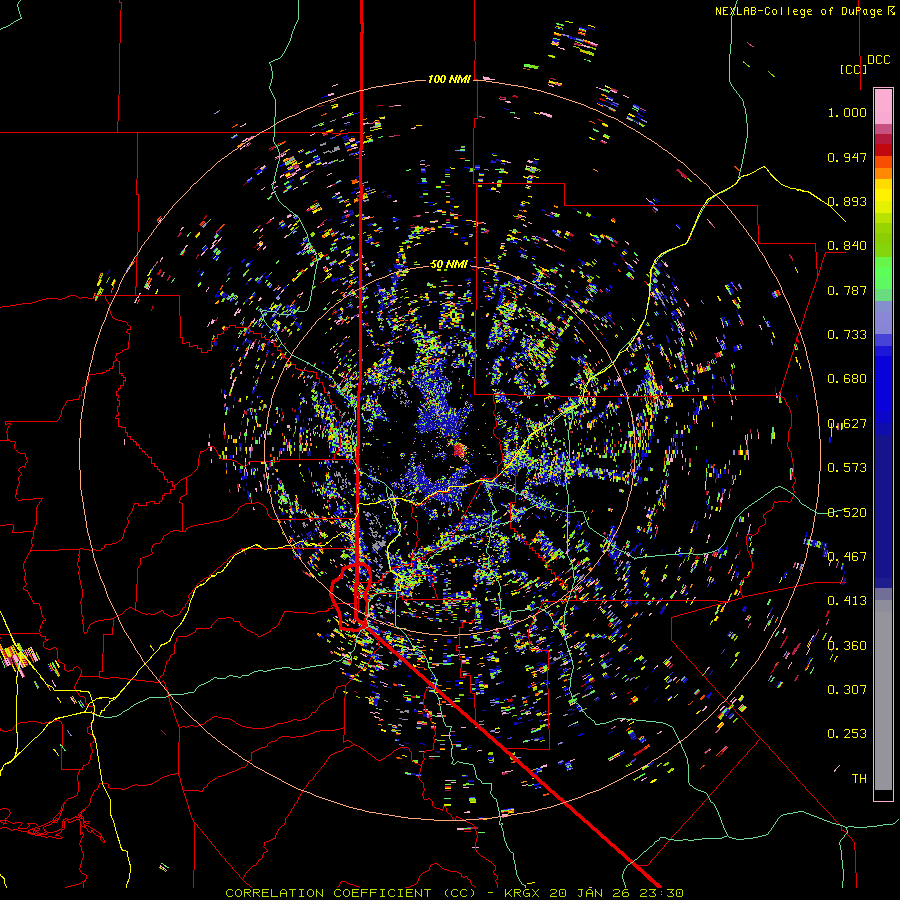The width and height of the screenshot is (900, 900).
Task: Click the 50 NMI range ring label
Action: (x=449, y=265)
